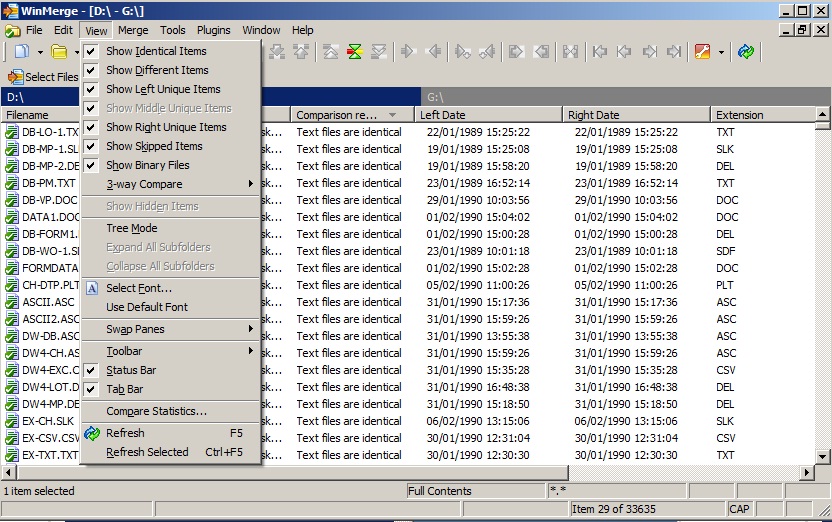
Task: Choose Use Default Font
Action: pyautogui.click(x=171, y=307)
